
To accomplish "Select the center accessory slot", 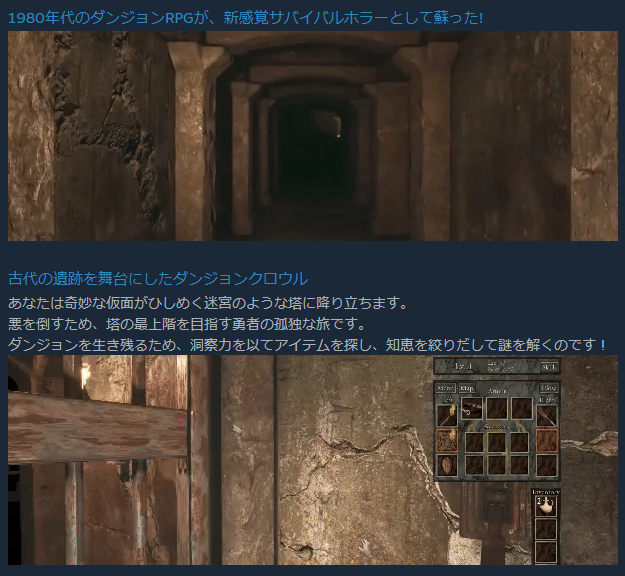I will click(x=497, y=441).
